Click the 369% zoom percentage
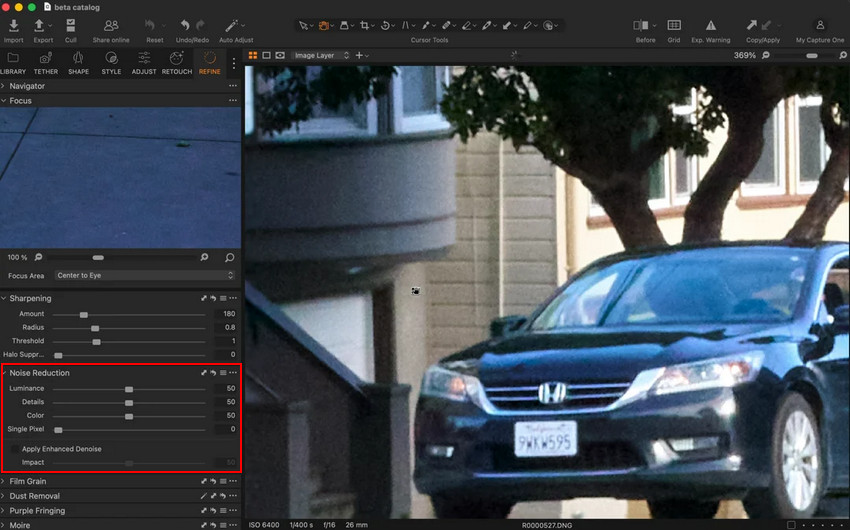 (x=744, y=55)
